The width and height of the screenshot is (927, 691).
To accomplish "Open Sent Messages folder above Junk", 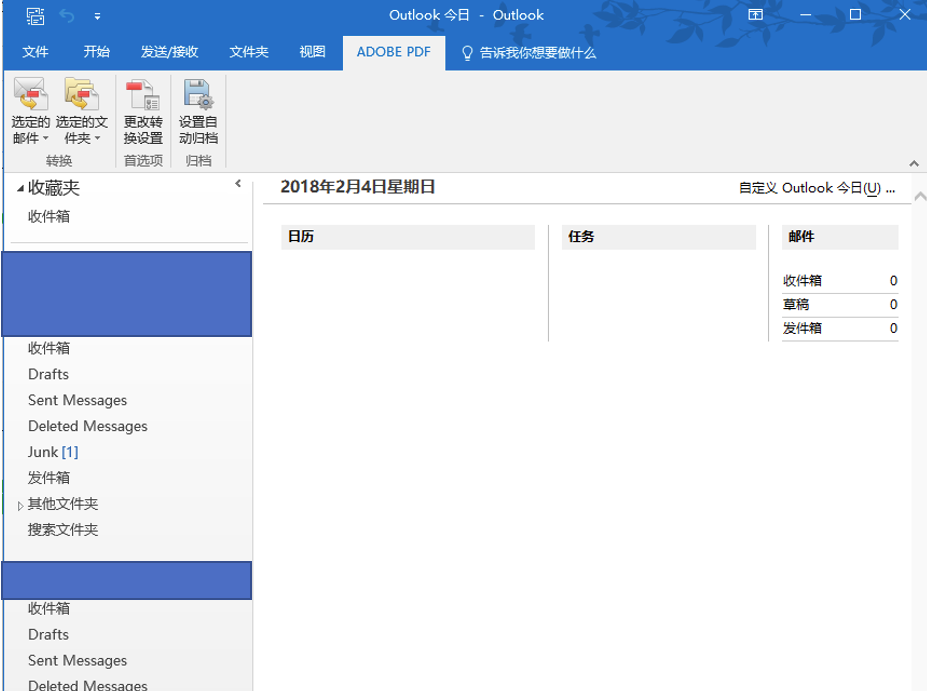I will pyautogui.click(x=77, y=400).
